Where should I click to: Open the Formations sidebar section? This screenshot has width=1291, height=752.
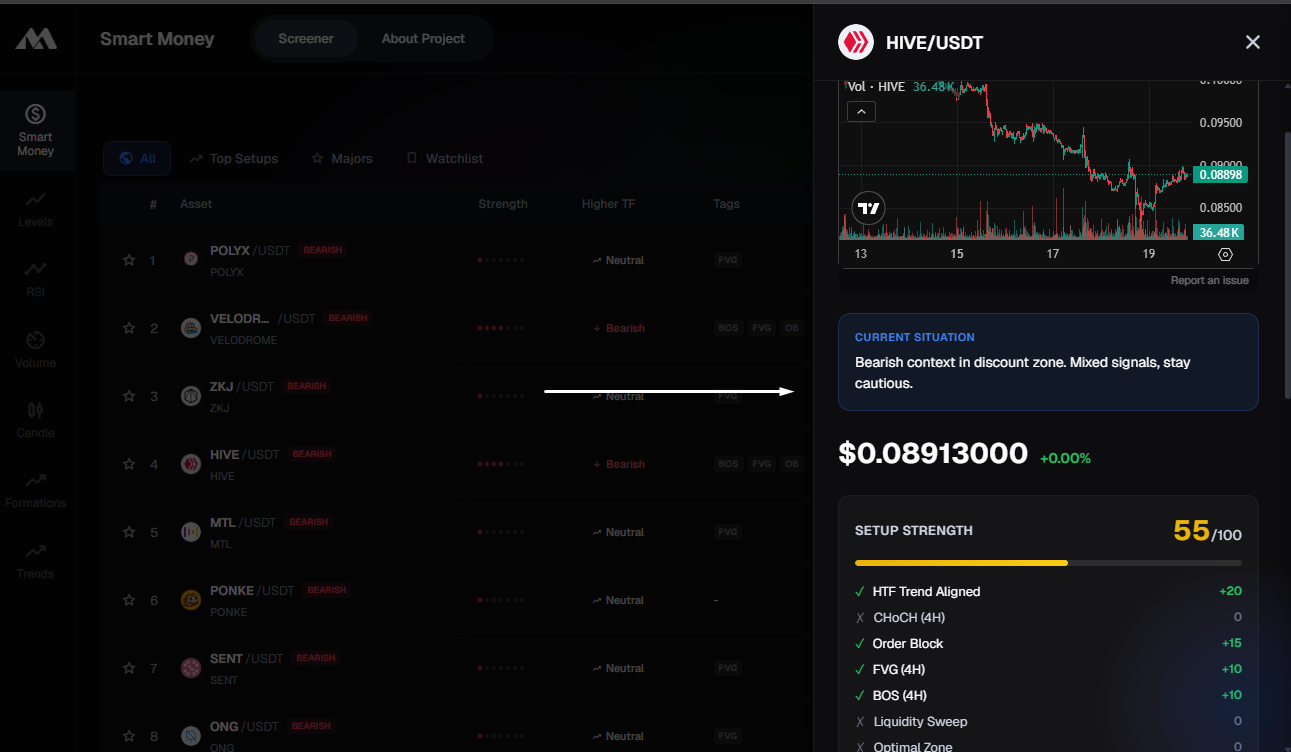pos(35,490)
